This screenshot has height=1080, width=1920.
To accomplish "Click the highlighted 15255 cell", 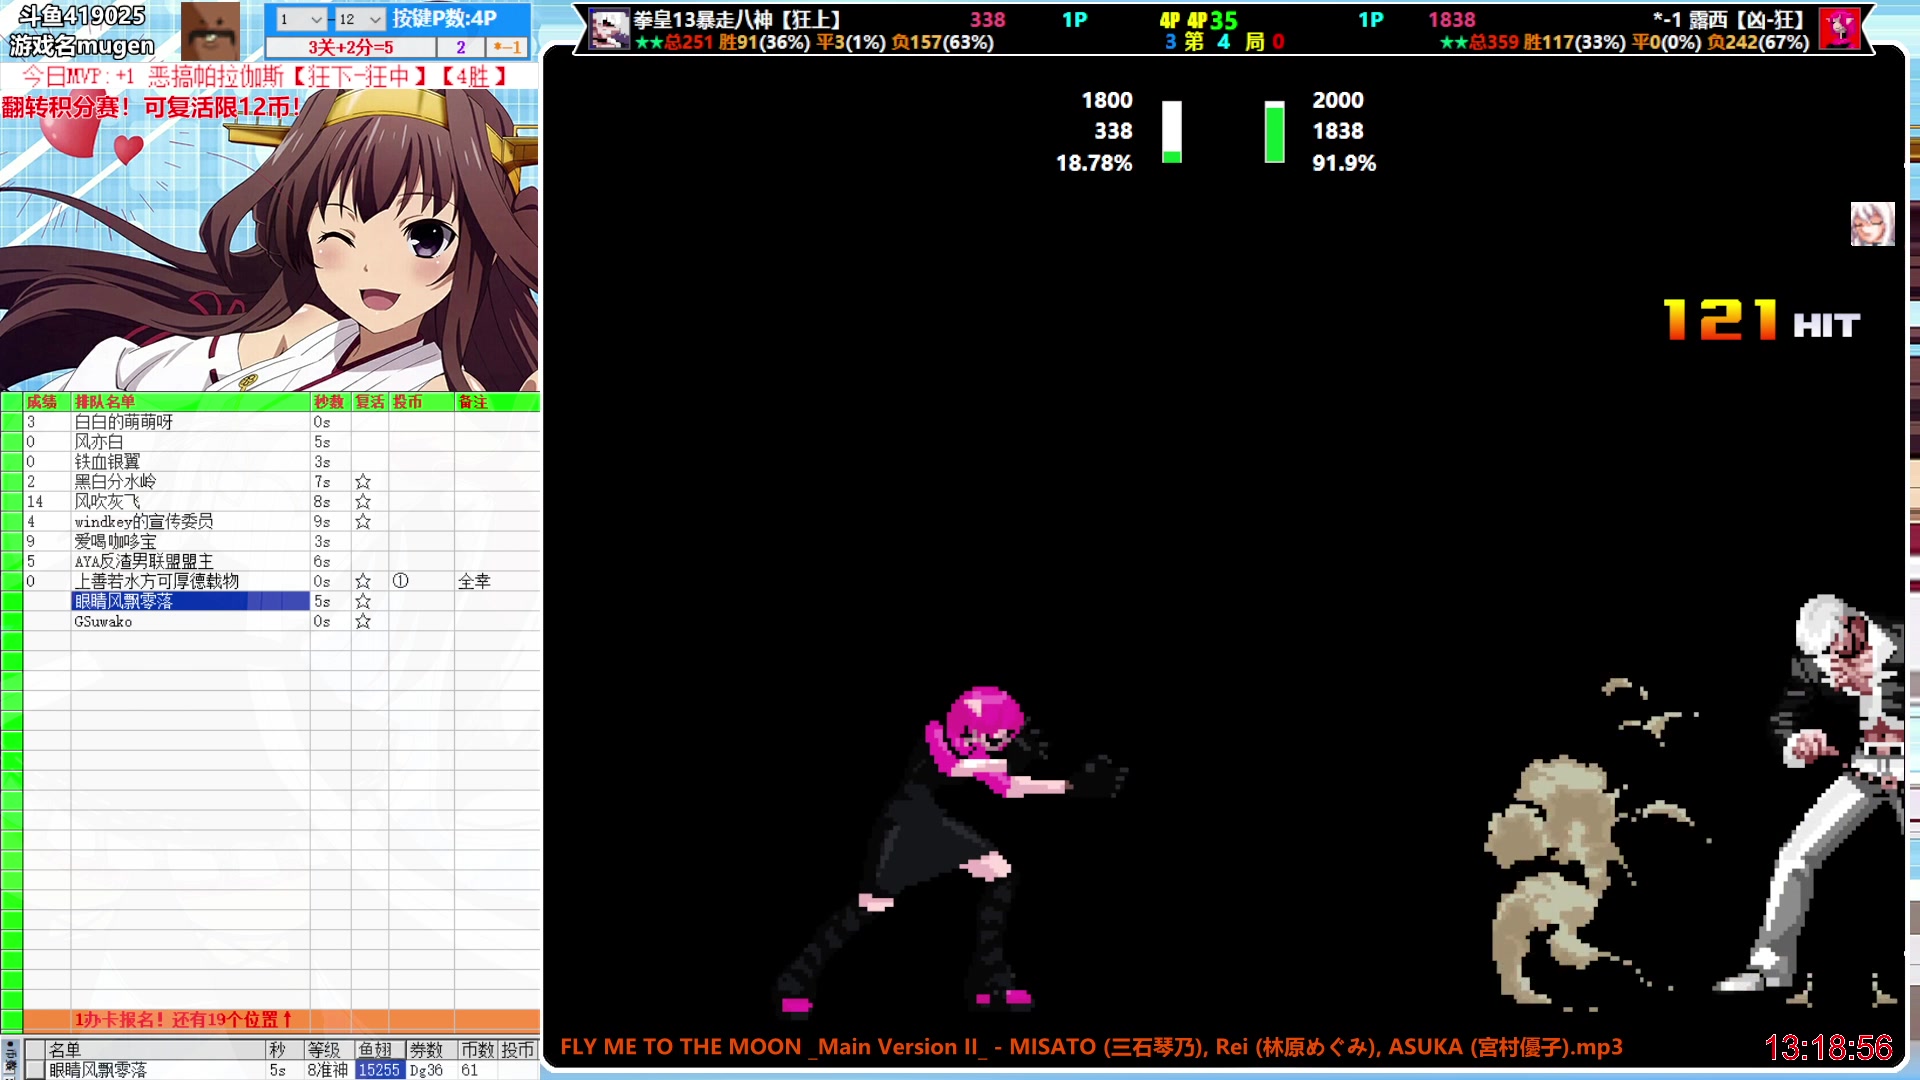I will (x=379, y=1070).
